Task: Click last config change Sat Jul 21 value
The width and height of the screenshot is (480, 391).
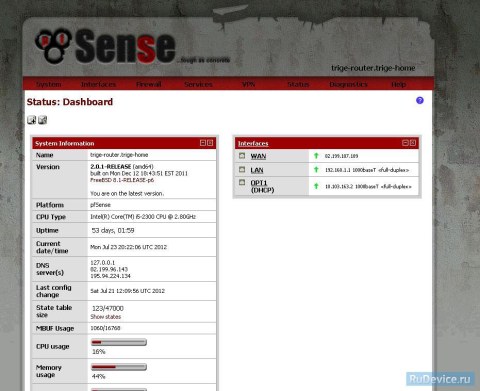Action: 128,291
